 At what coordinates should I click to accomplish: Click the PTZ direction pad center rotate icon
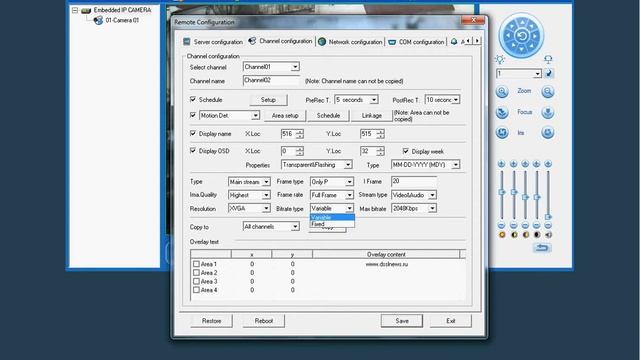pyautogui.click(x=522, y=36)
